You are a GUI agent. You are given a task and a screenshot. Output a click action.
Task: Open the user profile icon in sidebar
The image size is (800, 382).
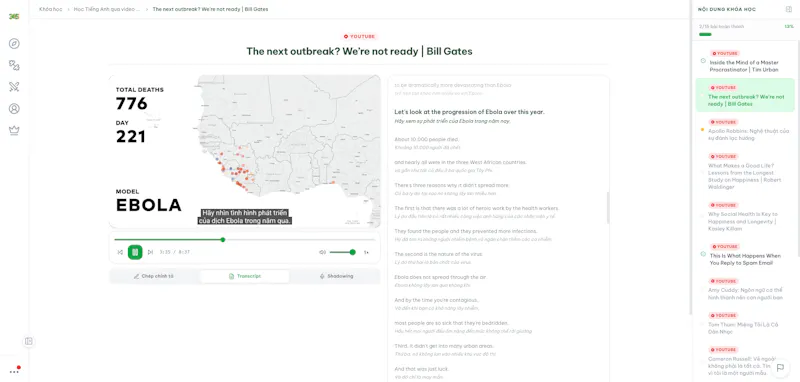14,109
